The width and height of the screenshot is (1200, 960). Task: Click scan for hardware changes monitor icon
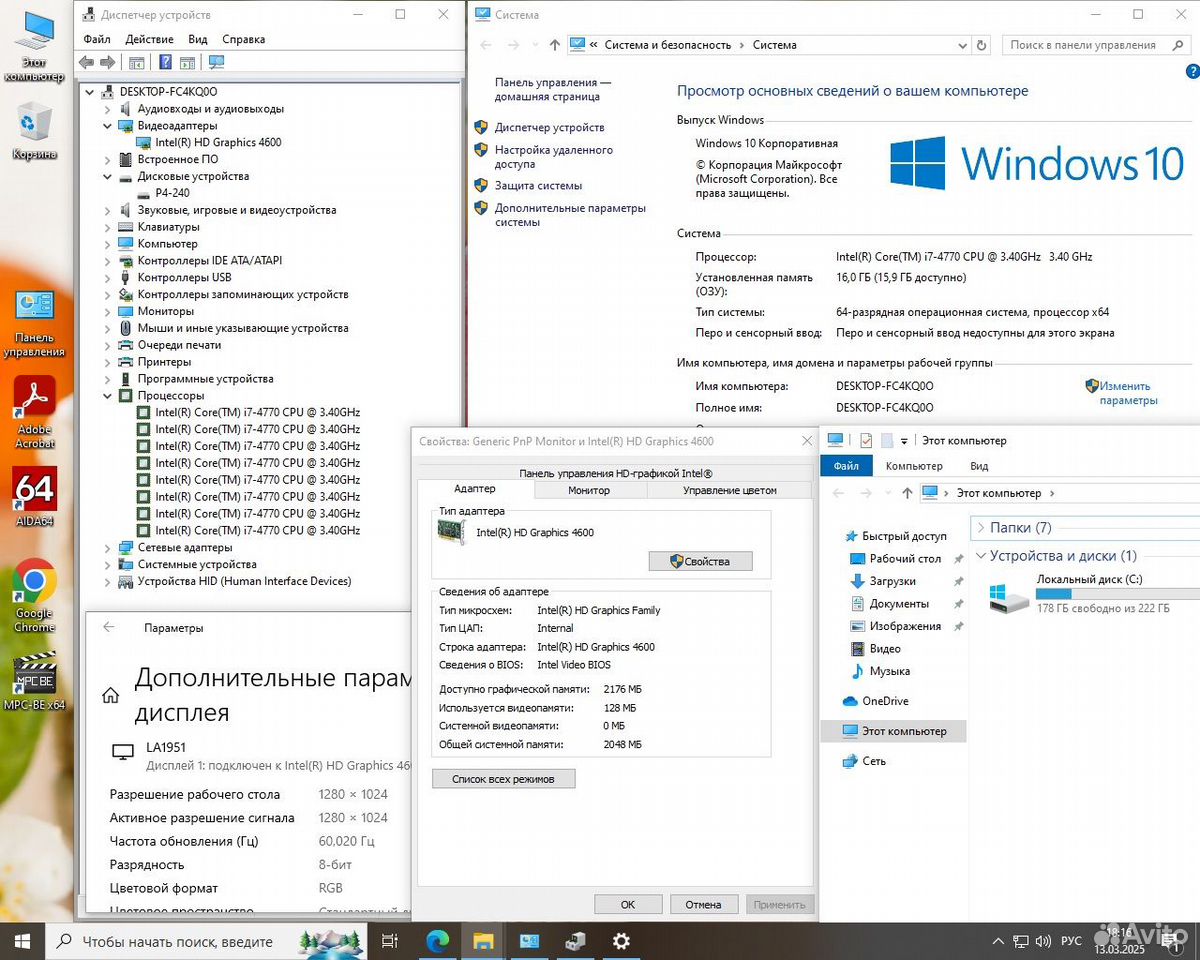click(x=217, y=62)
